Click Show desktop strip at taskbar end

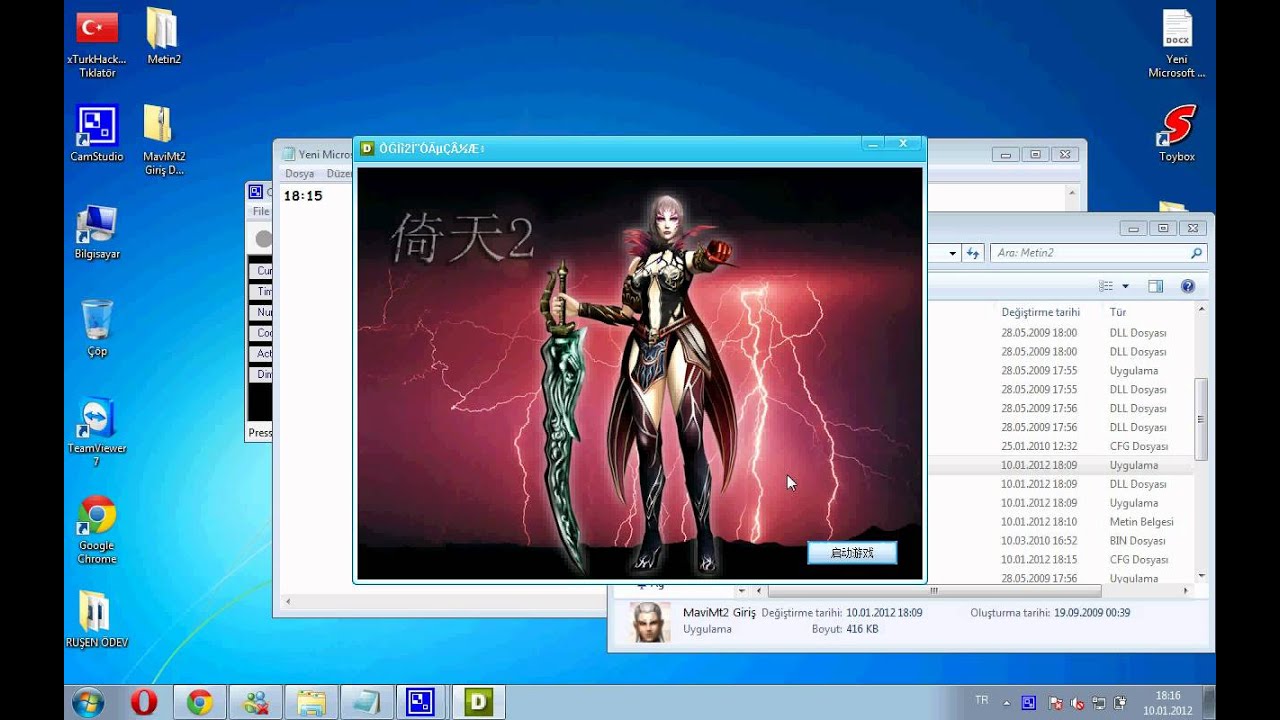[x=1208, y=702]
